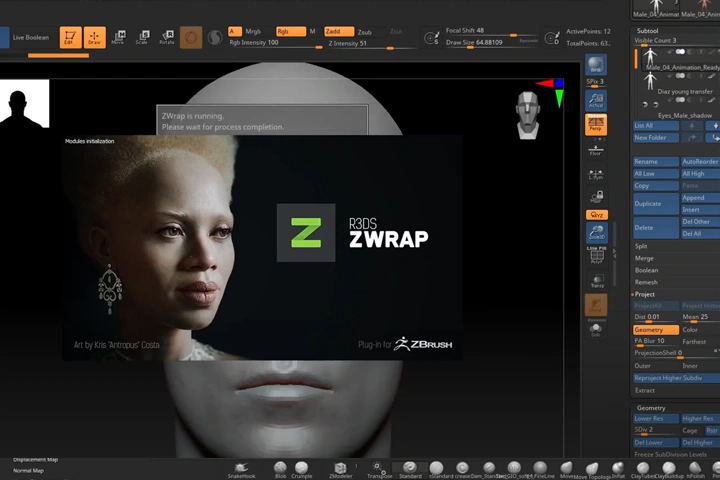This screenshot has width=720, height=480.
Task: Activate the Draw mode button
Action: pos(94,37)
